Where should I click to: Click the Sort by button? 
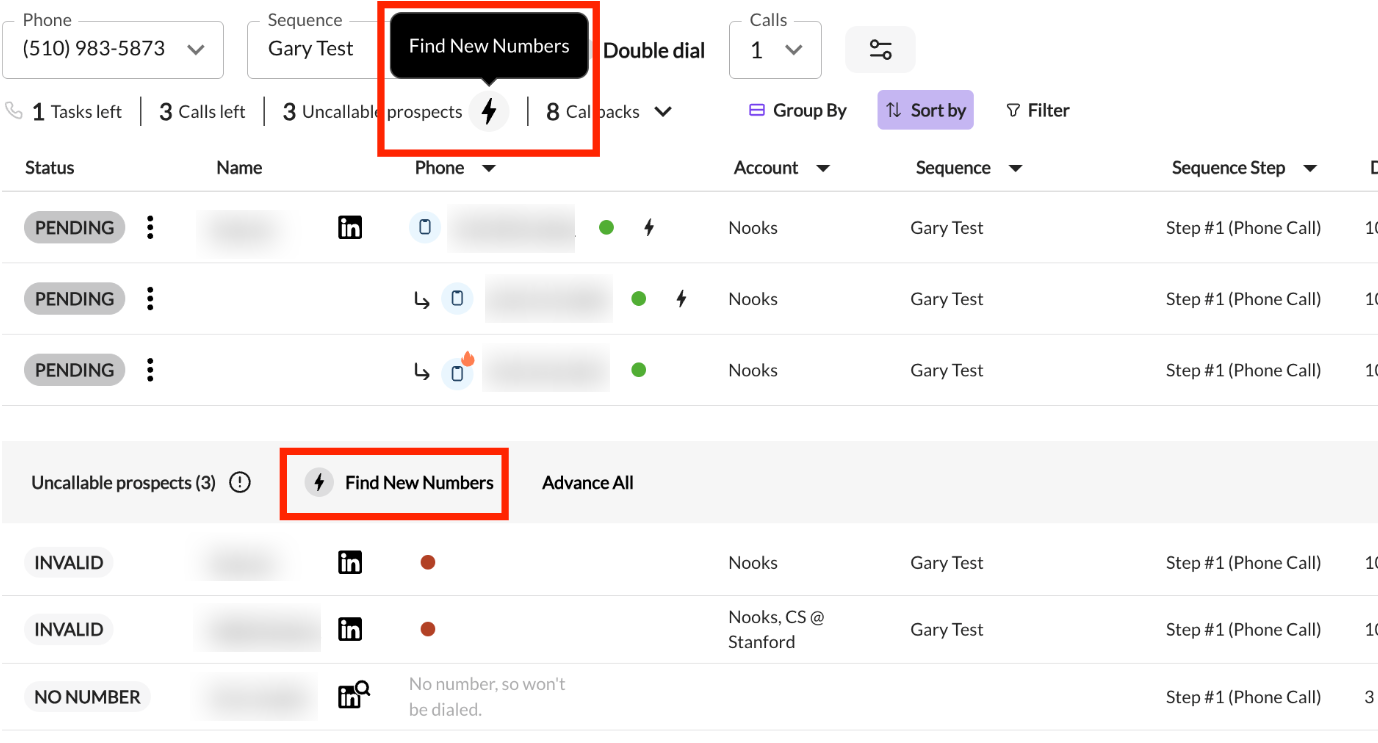926,110
